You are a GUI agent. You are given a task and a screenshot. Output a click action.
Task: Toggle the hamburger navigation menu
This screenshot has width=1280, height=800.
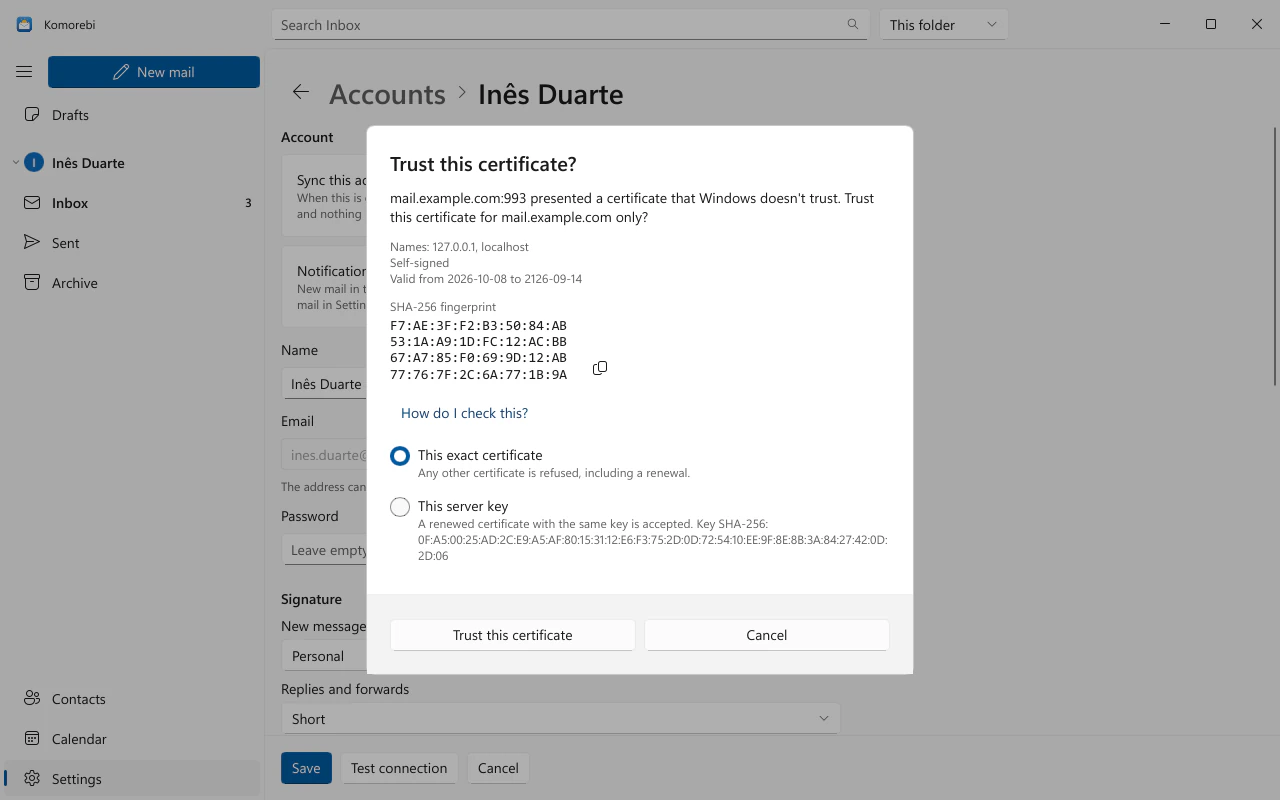tap(24, 72)
